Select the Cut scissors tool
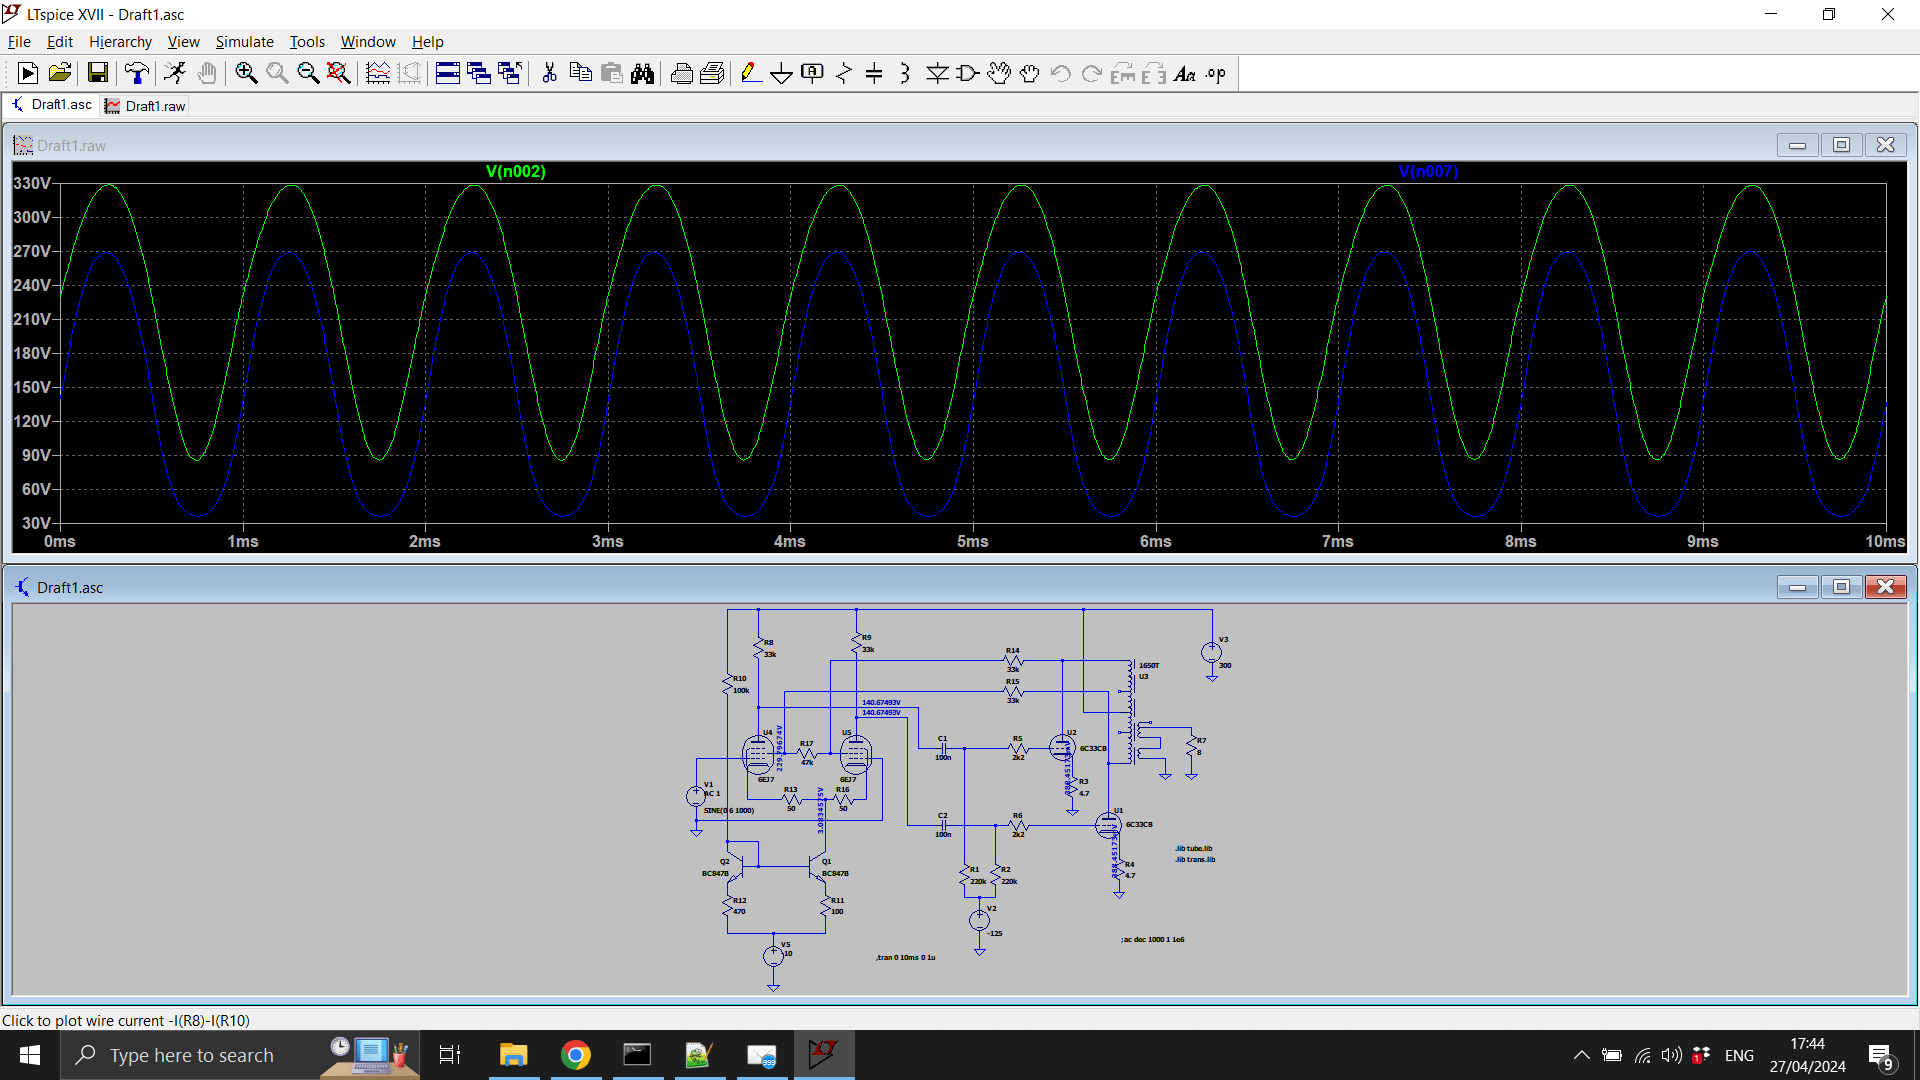Screen dimensions: 1920x1080 (x=549, y=73)
